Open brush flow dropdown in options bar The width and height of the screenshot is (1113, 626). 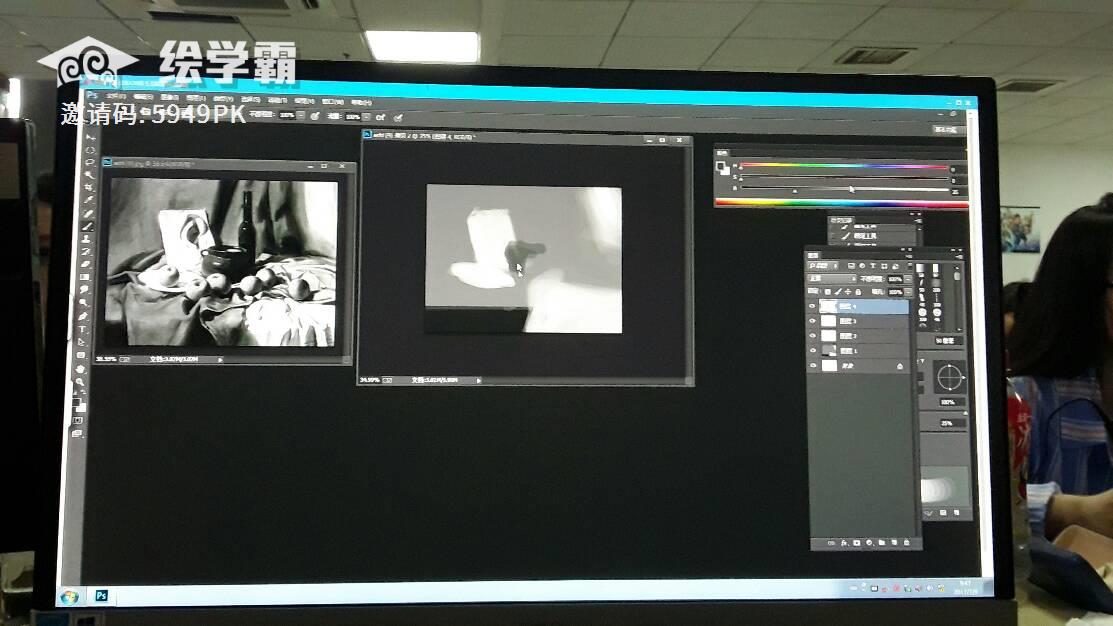366,117
